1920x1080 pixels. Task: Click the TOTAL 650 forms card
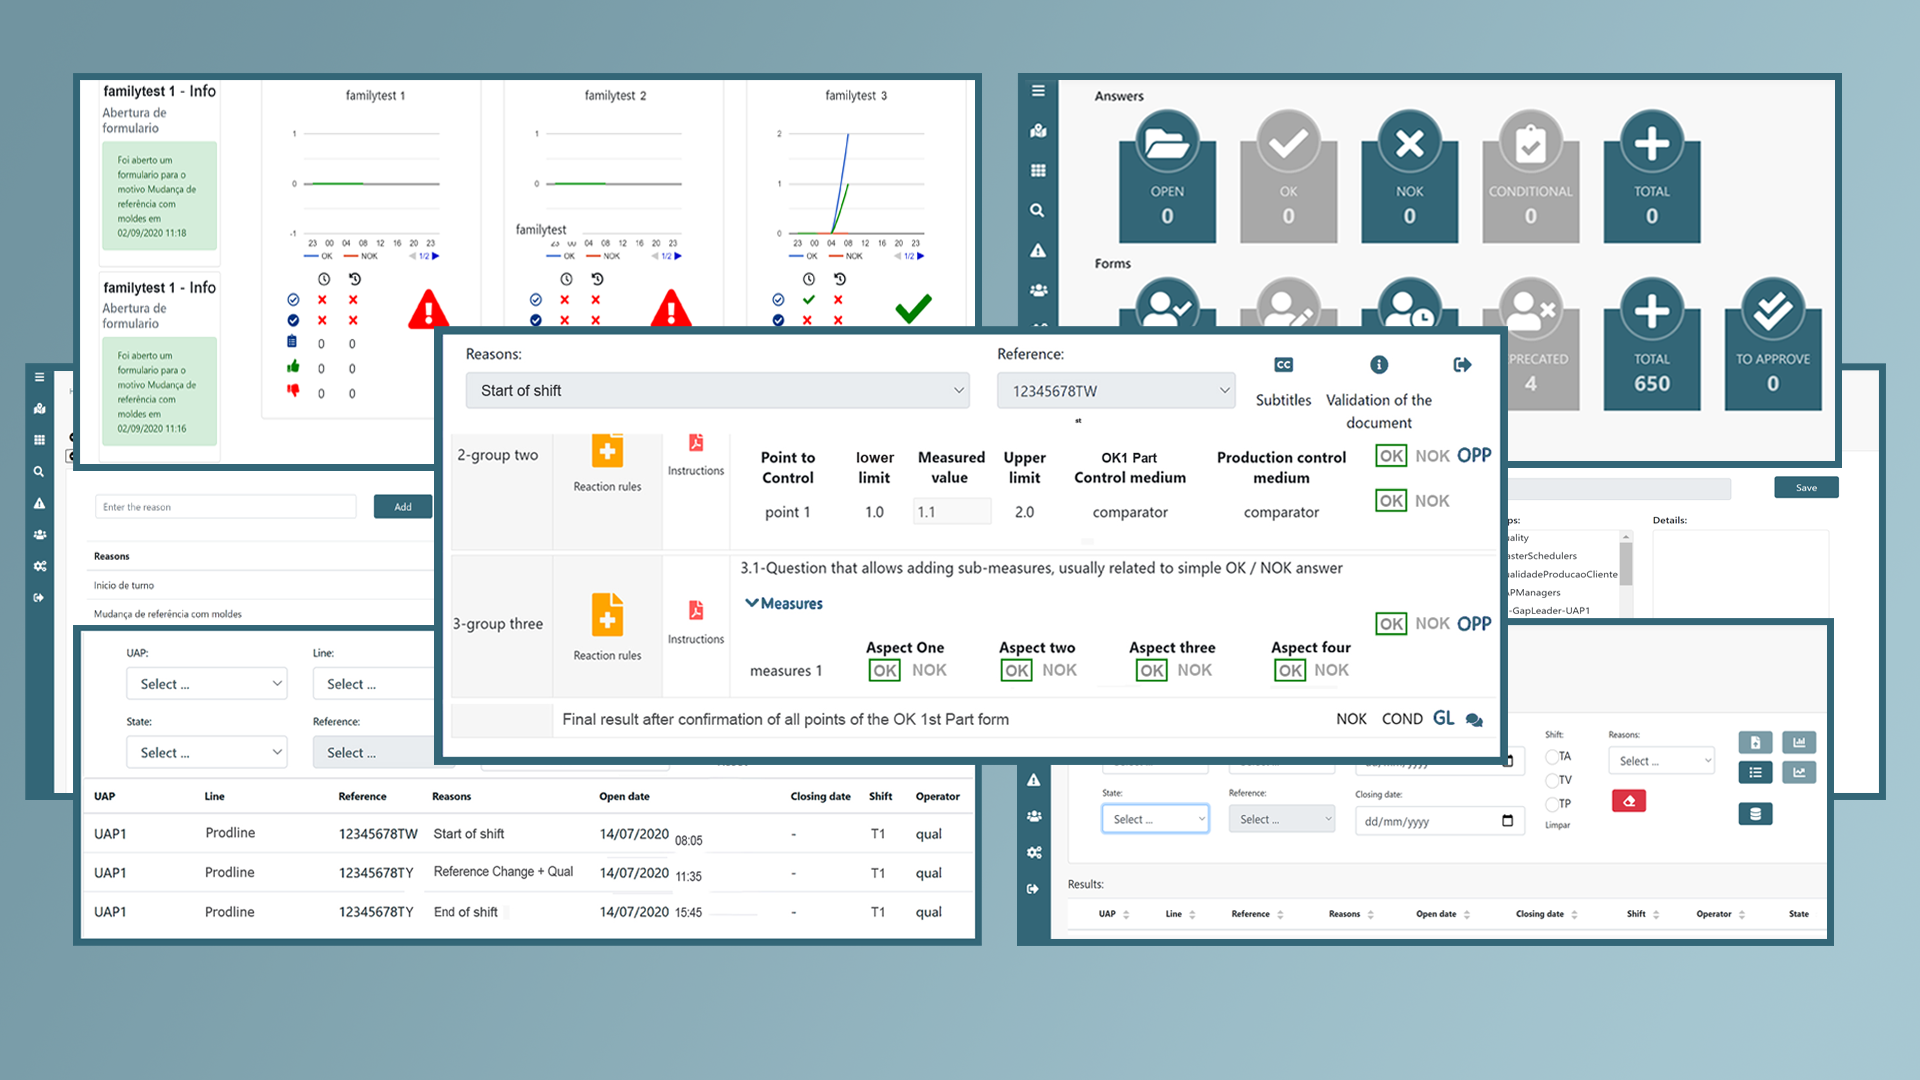(x=1652, y=345)
